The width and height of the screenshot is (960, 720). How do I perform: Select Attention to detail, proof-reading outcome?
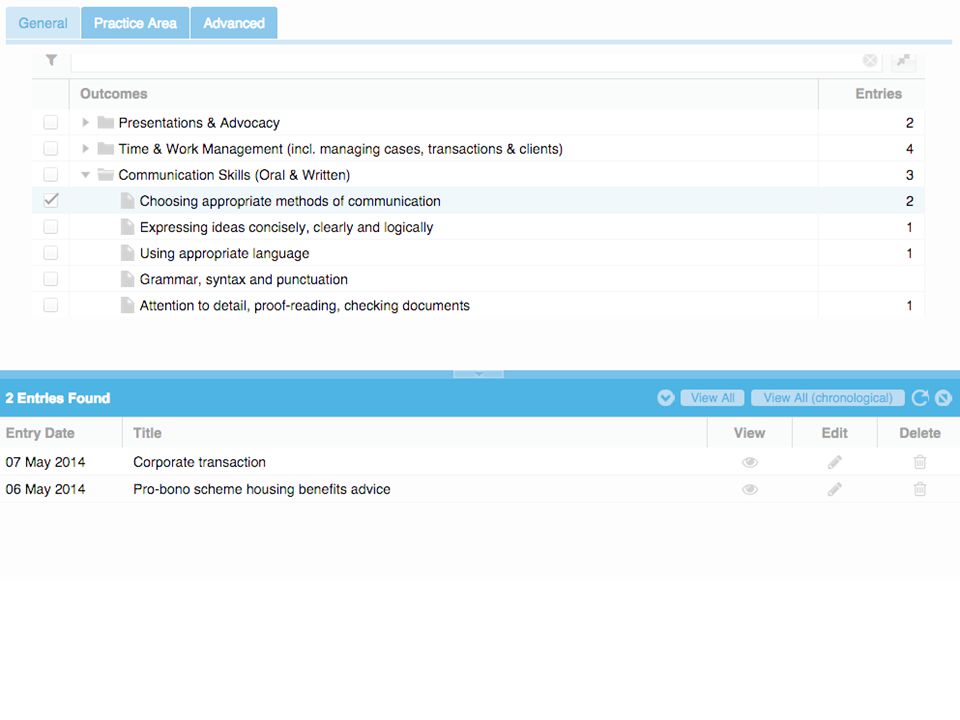pyautogui.click(x=304, y=306)
